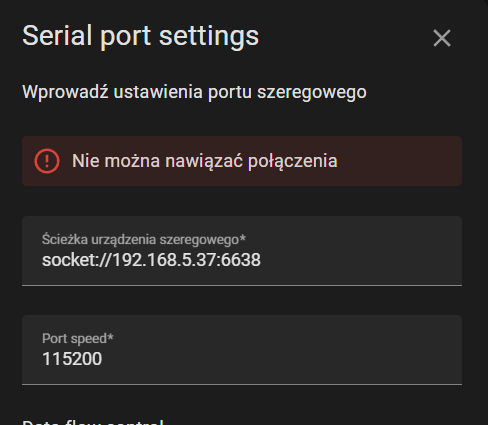Click the partially visible Data flow control label
Viewport: 488px width, 425px height.
click(x=93, y=422)
